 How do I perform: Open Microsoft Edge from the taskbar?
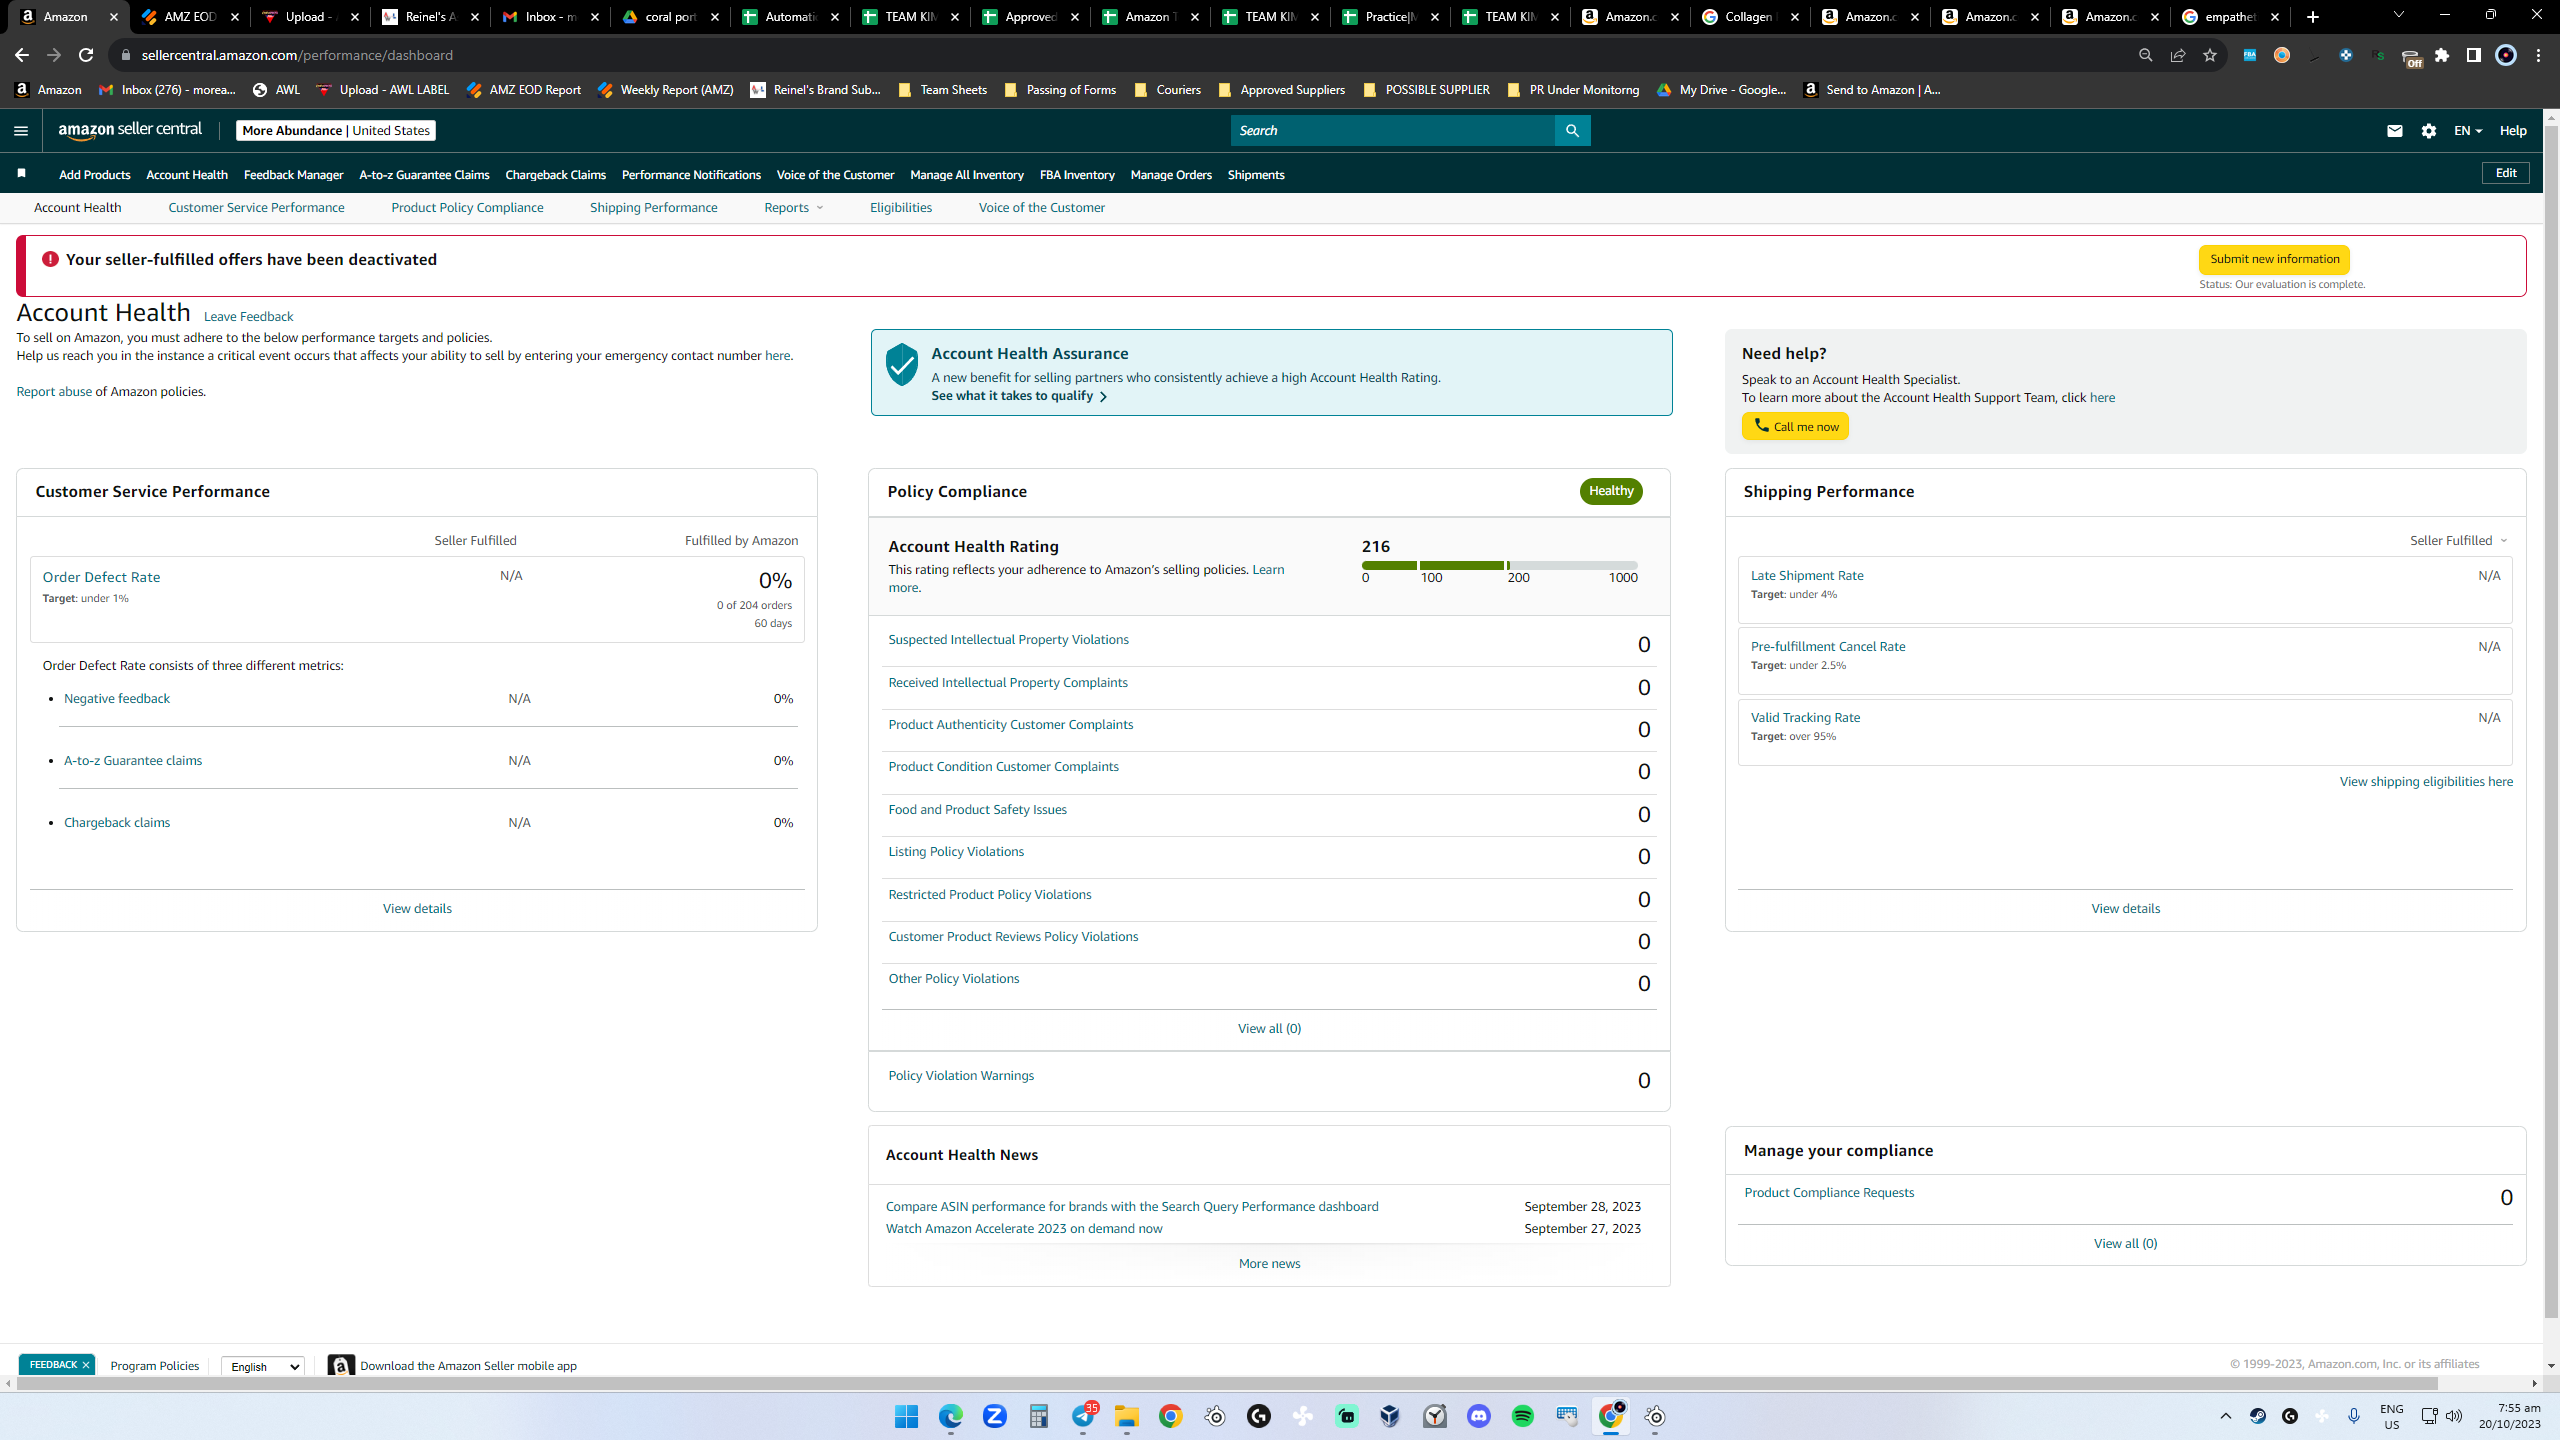click(x=951, y=1416)
